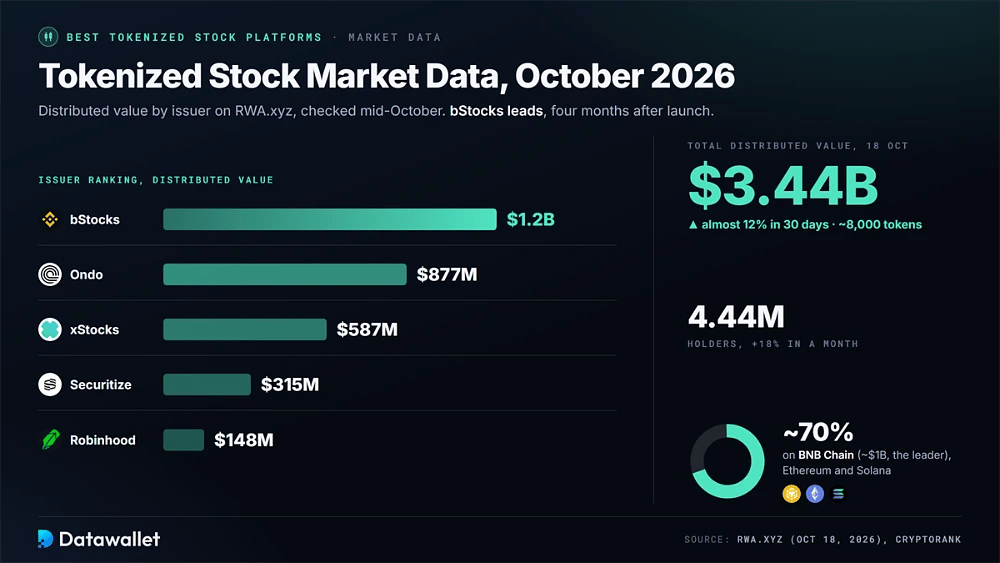Click the '4.44M' holders figure
The height and width of the screenshot is (563, 1000).
[x=736, y=317]
